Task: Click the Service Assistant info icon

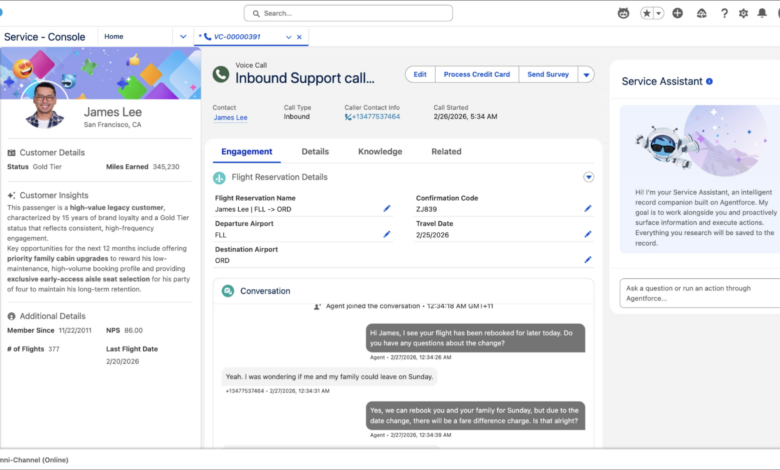Action: click(709, 82)
